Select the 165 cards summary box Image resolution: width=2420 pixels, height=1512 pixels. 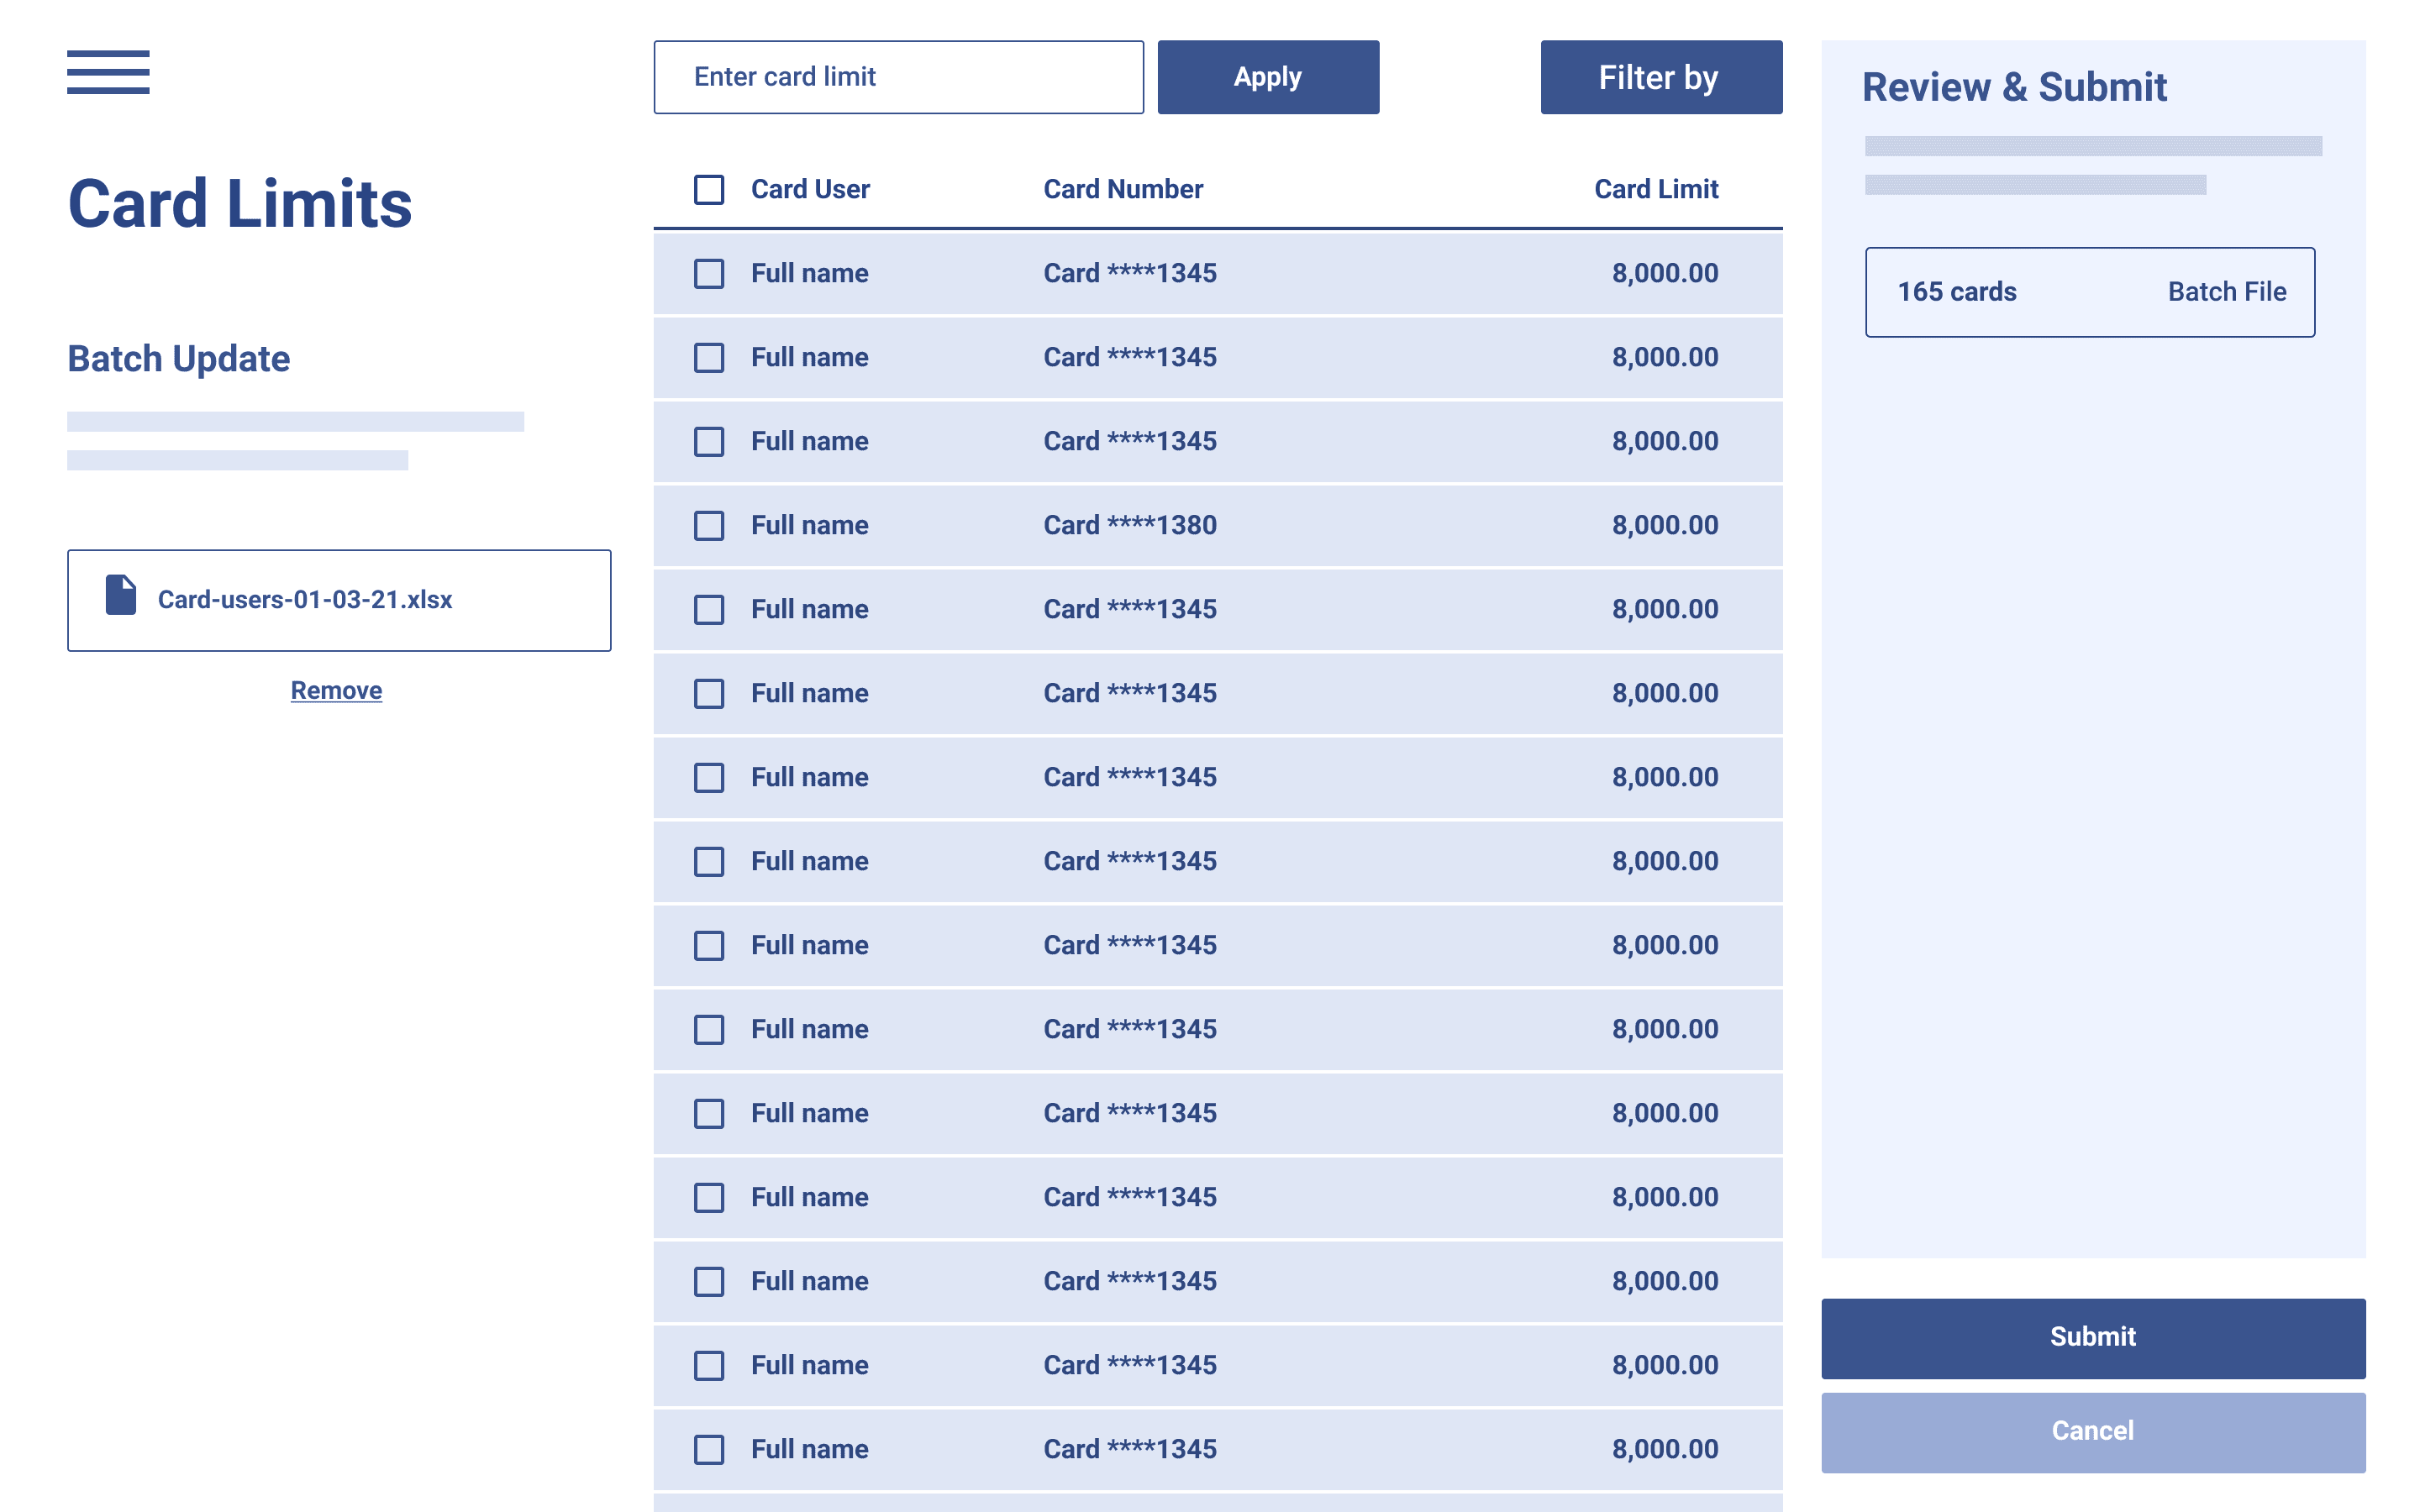(x=2089, y=292)
